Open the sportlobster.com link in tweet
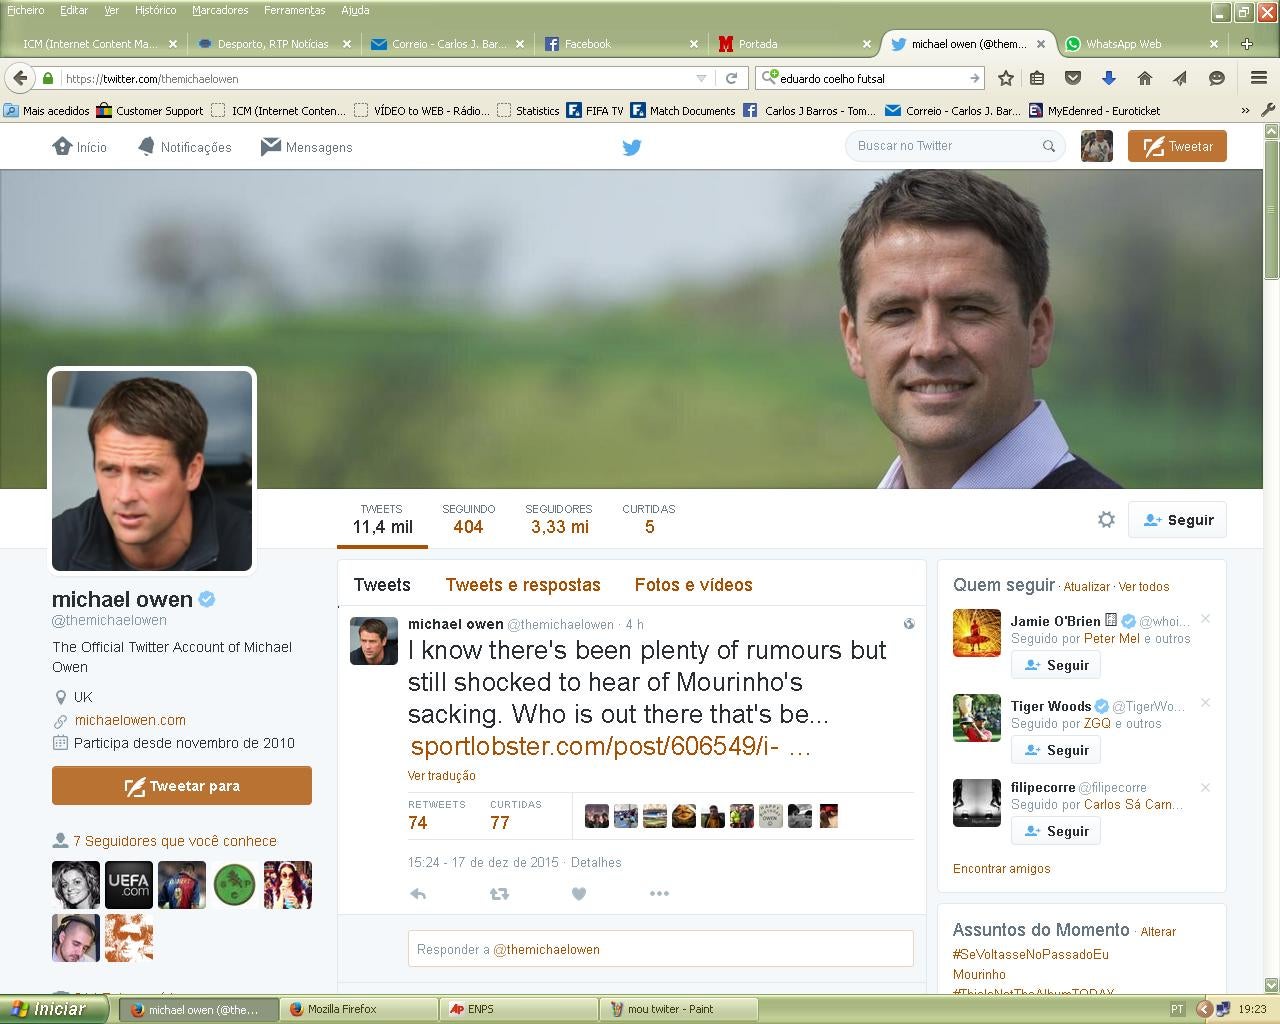Screen dimensions: 1280x1024 pos(594,746)
